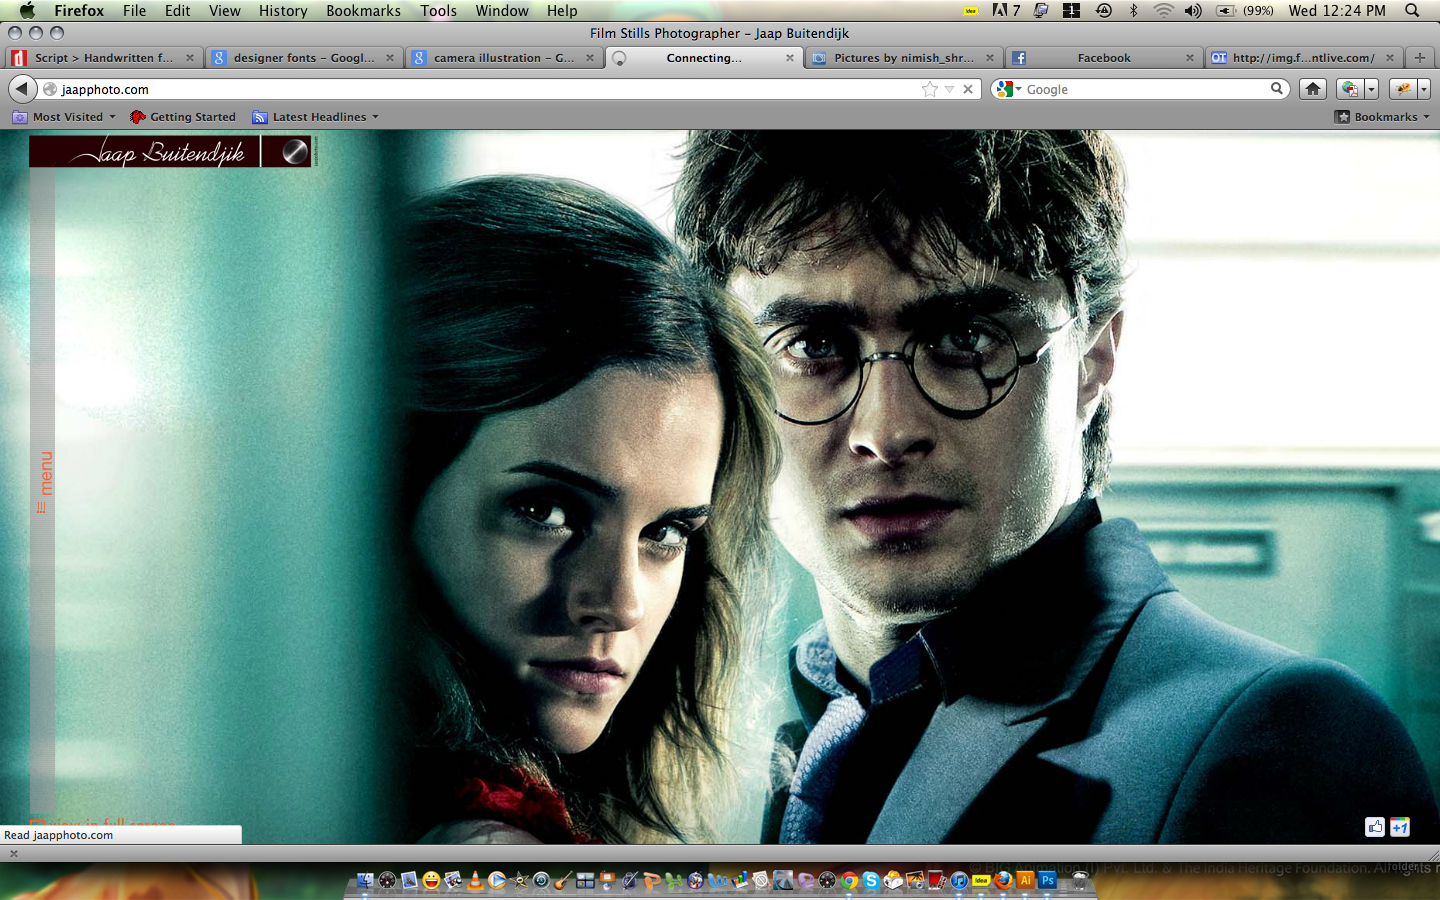Viewport: 1440px width, 900px height.
Task: Switch to camera illustration Google tab
Action: point(503,58)
